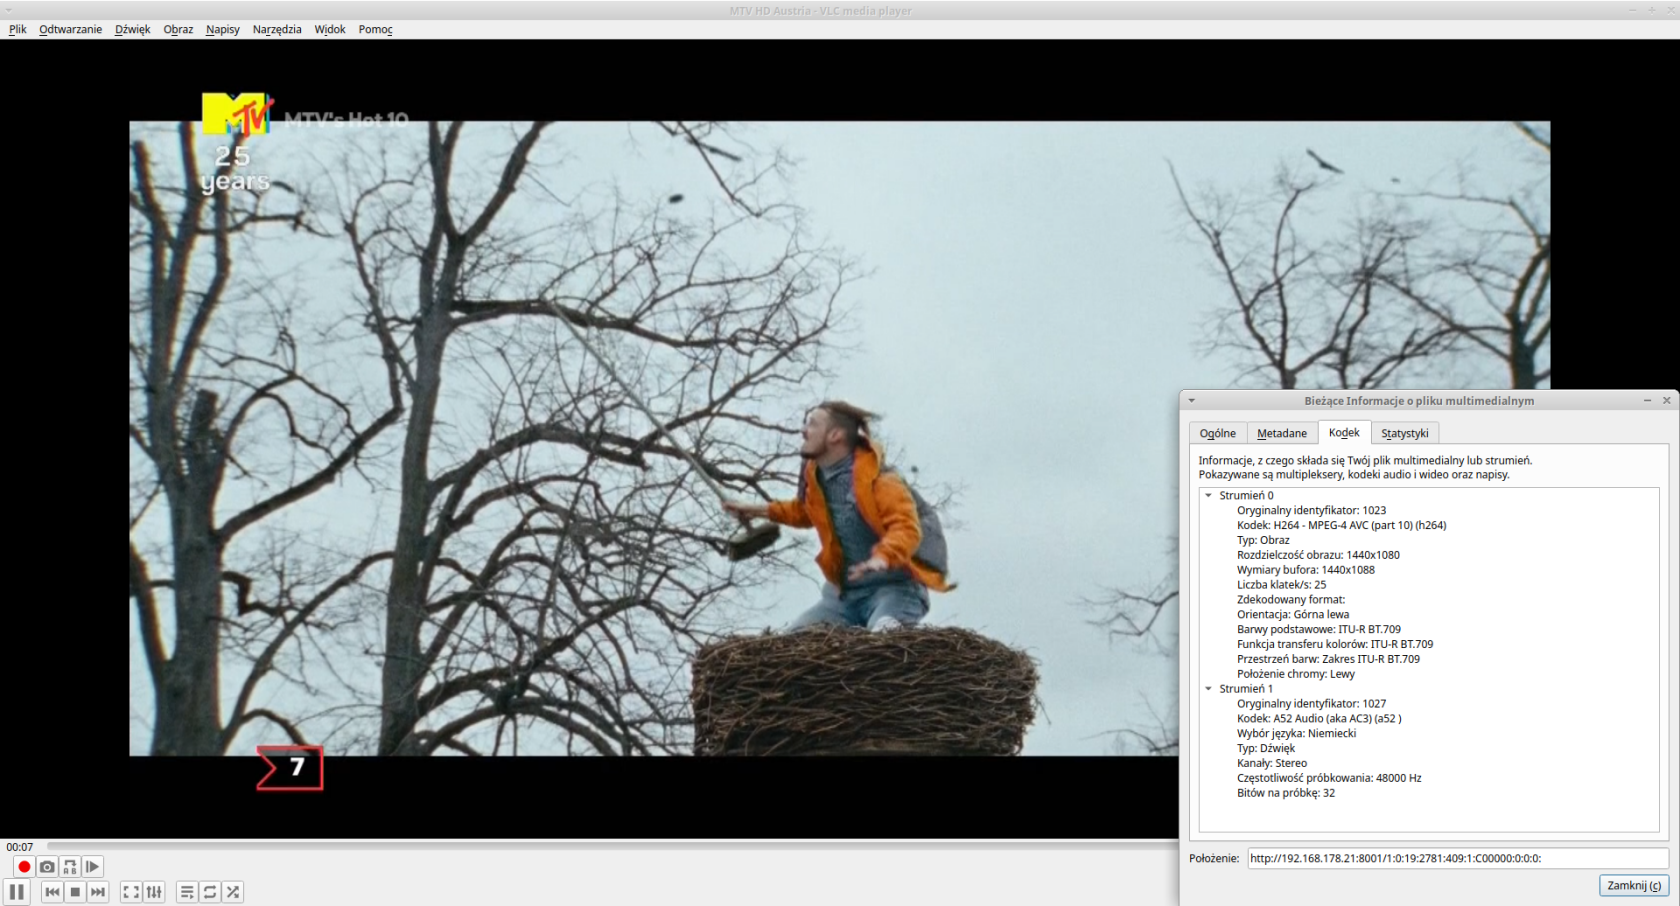Collapse the Strumień 1 tree node
This screenshot has height=906, width=1680.
coord(1208,688)
